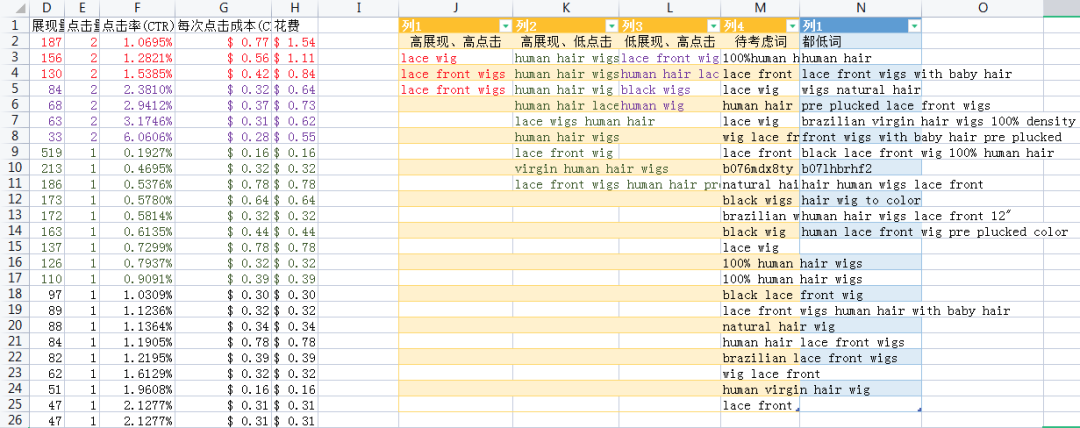Click the 都低词 cell
Viewport: 1080px width, 428px height.
pyautogui.click(x=860, y=42)
